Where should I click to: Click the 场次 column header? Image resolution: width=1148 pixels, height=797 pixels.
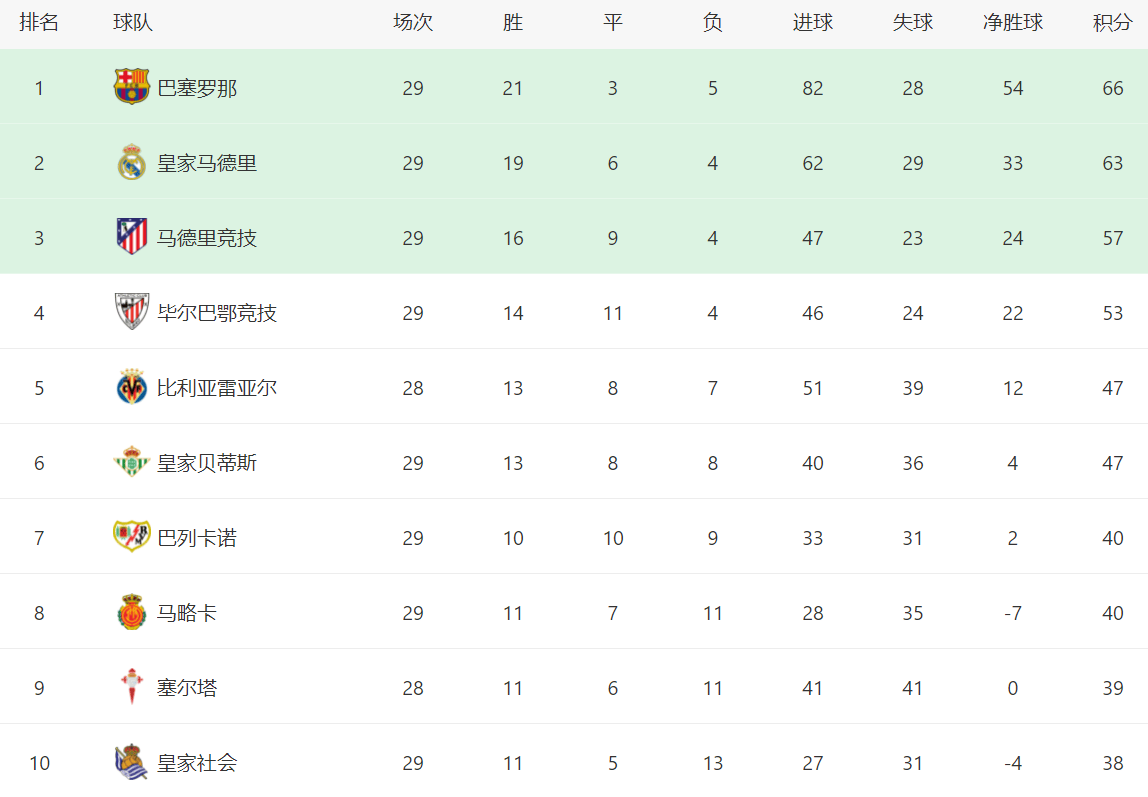[413, 23]
